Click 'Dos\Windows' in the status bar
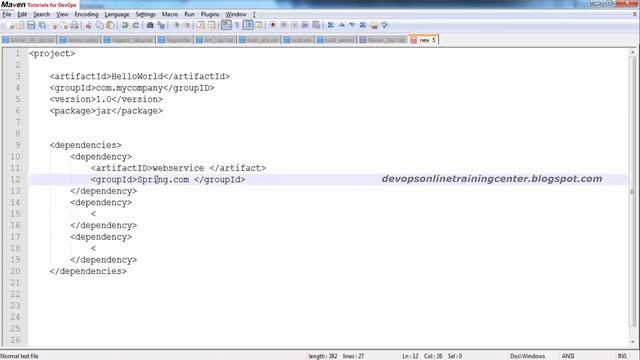The width and height of the screenshot is (640, 360). click(527, 356)
